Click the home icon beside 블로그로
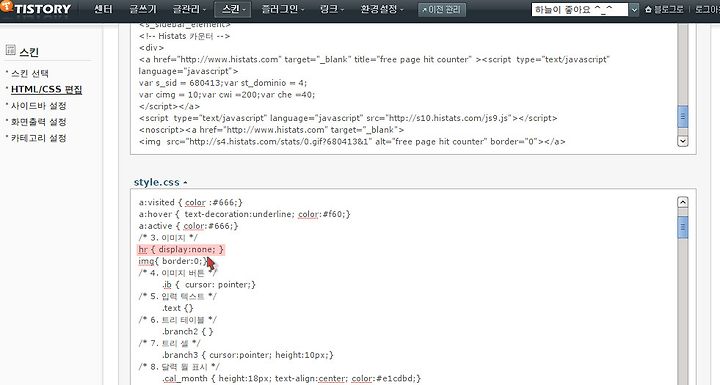720x385 pixels. tap(648, 9)
